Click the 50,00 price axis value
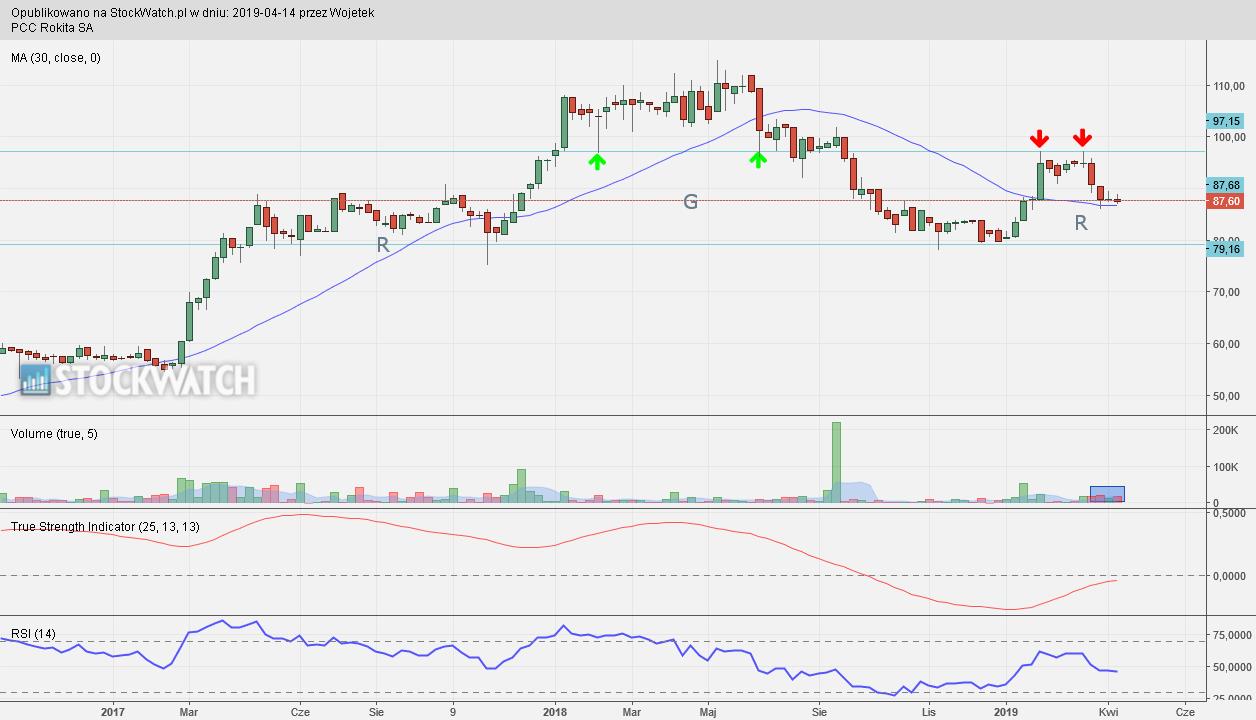This screenshot has height=720, width=1256. [x=1227, y=396]
